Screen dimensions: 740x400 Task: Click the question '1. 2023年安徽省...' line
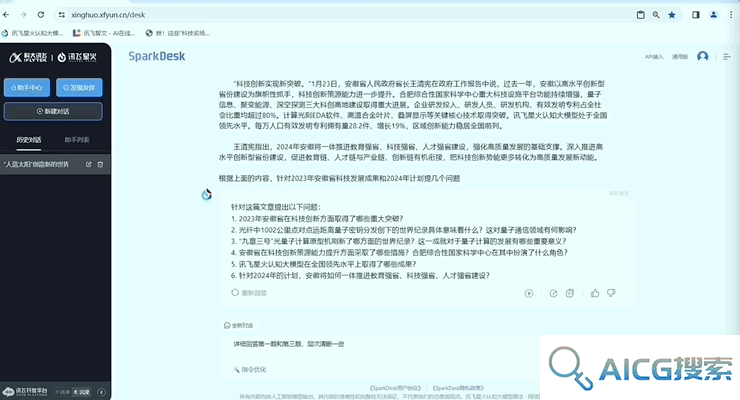point(317,219)
